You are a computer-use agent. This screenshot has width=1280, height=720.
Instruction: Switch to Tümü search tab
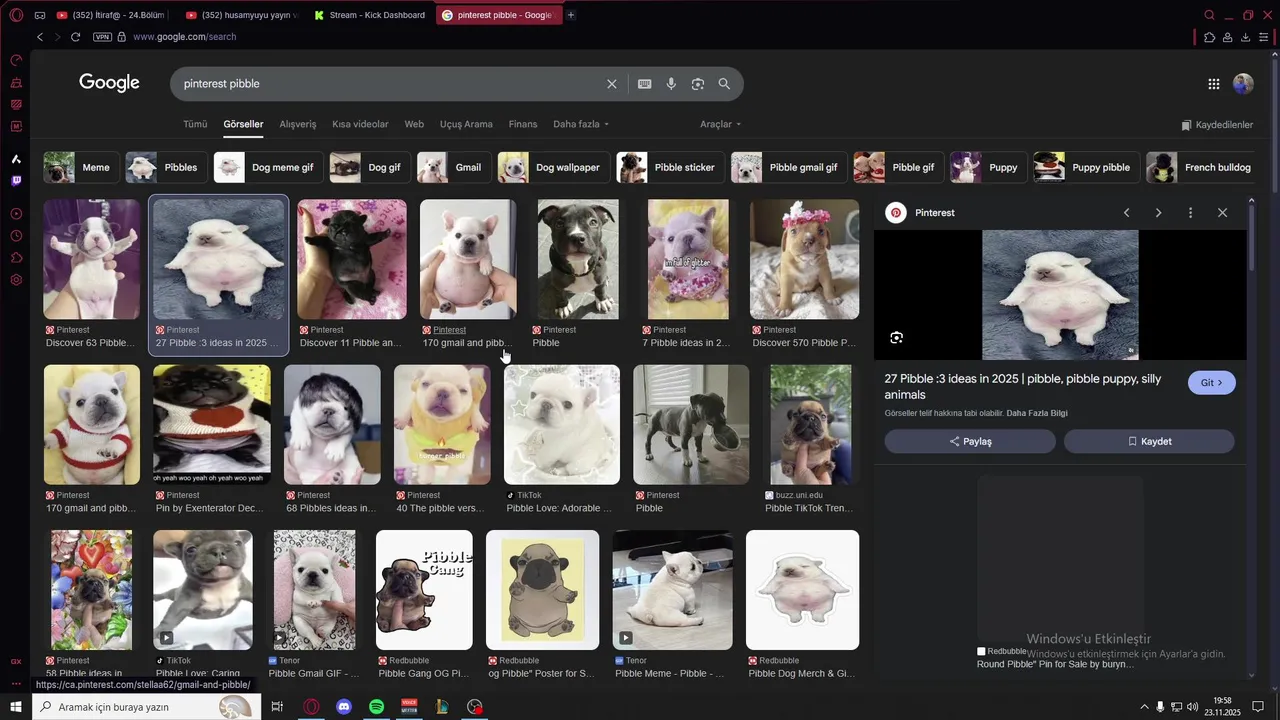[195, 124]
